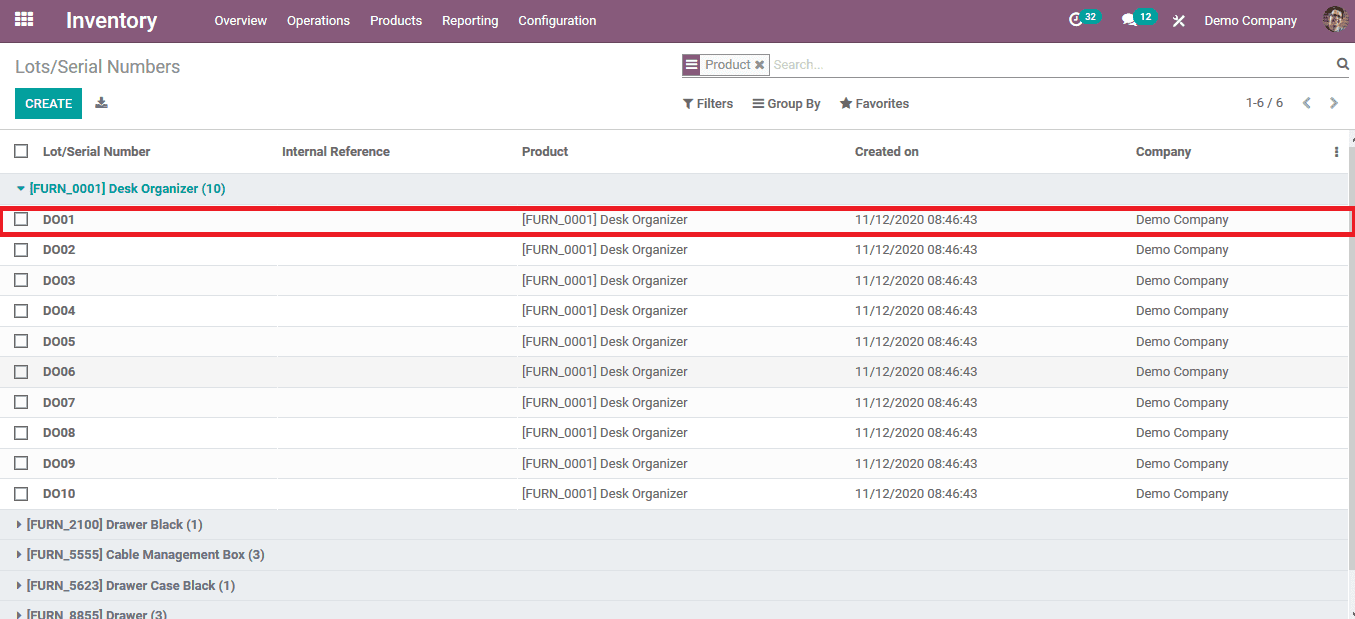This screenshot has width=1355, height=619.
Task: Go to next page arrow
Action: coord(1334,103)
